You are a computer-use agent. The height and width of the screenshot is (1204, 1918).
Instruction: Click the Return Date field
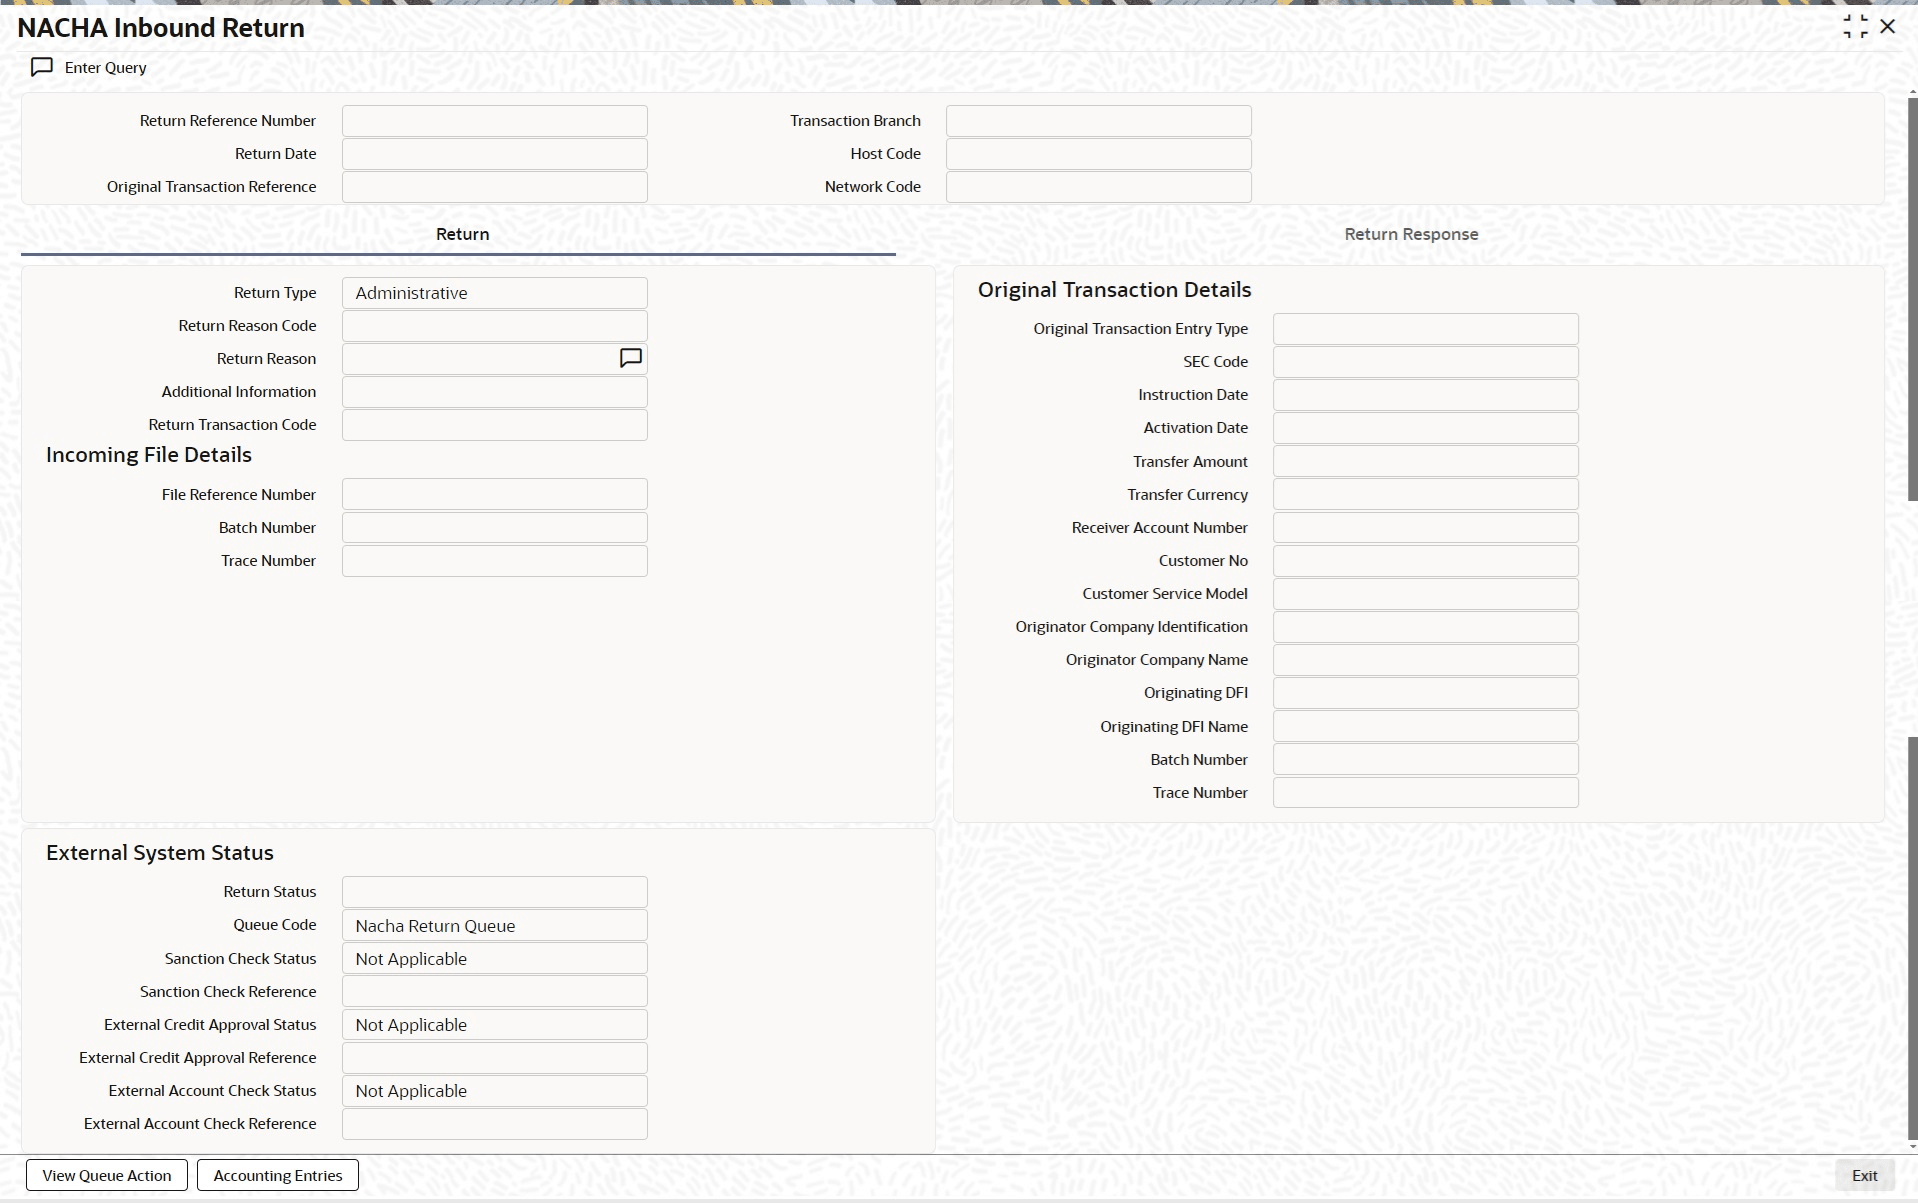495,154
